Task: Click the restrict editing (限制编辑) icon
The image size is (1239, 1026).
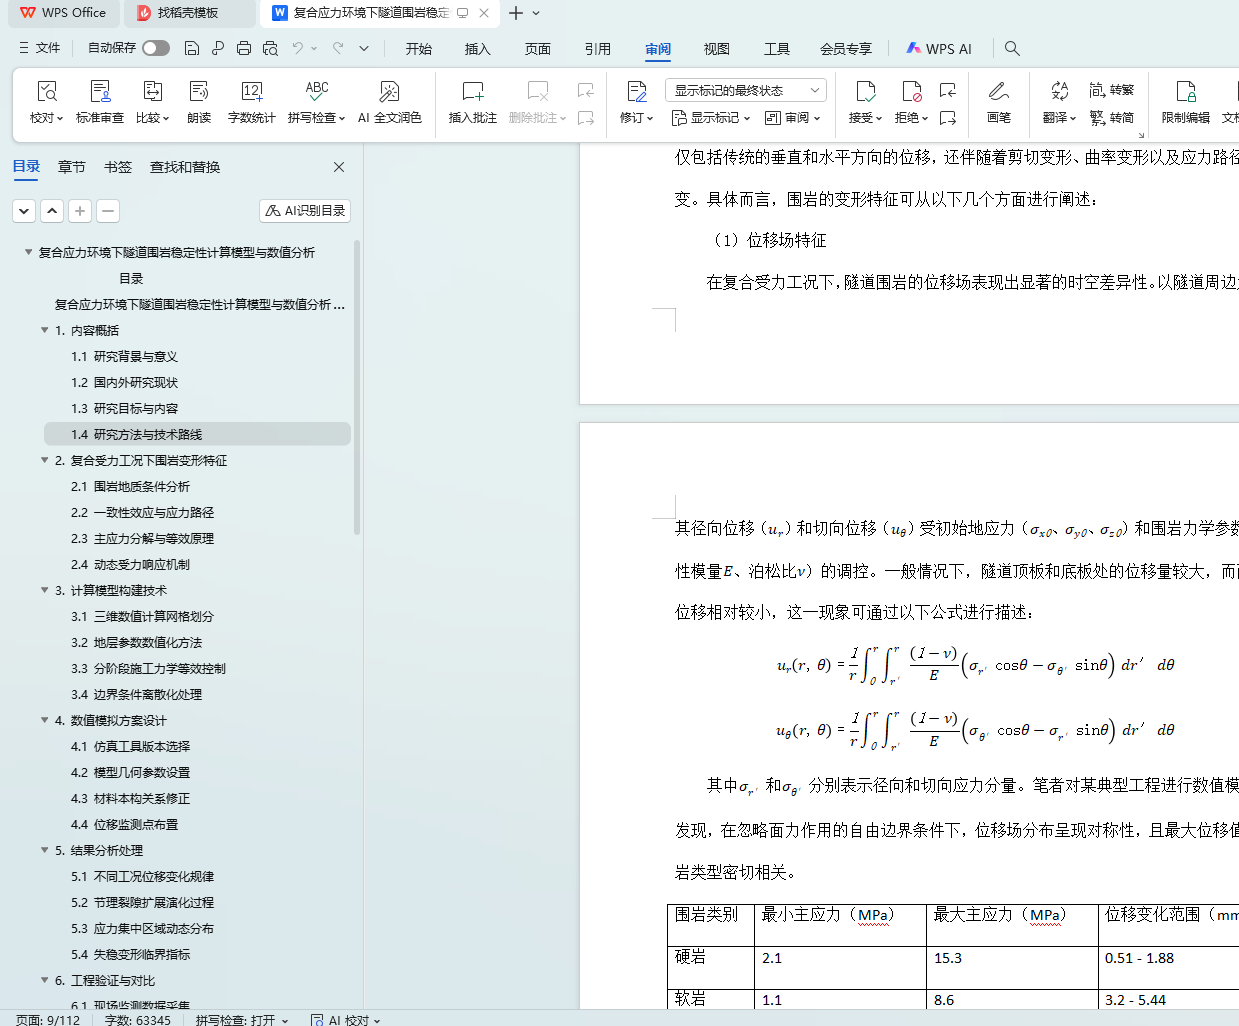Action: (x=1185, y=93)
